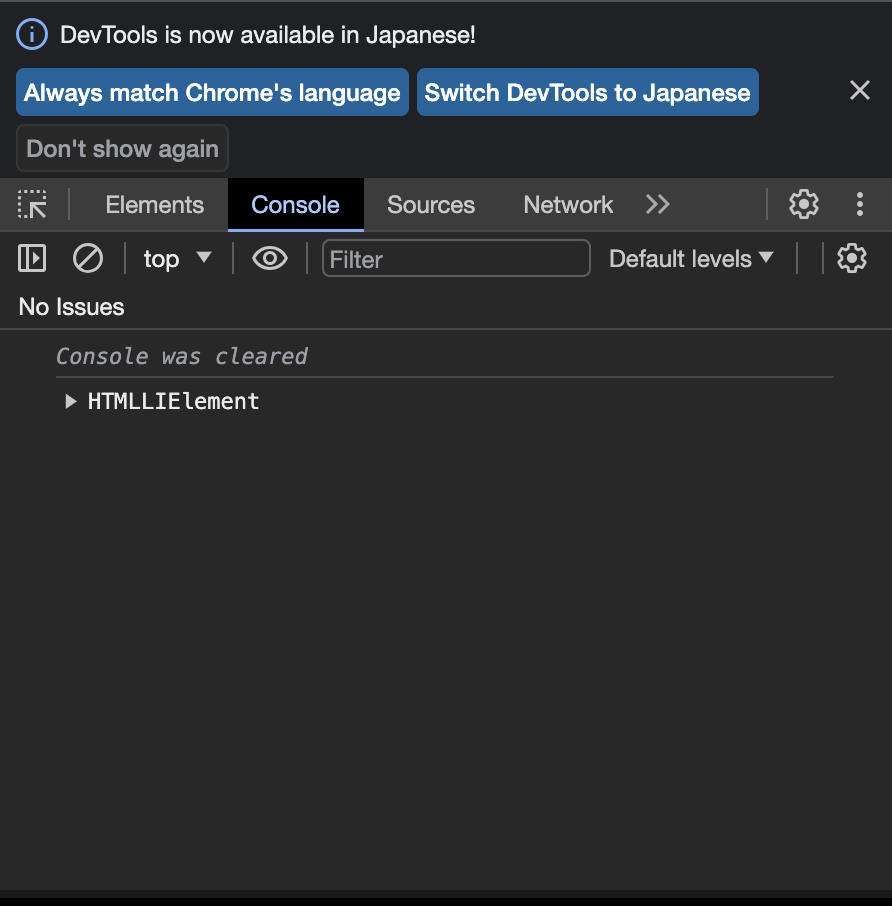Screen dimensions: 892x906
Task: Switch to the Elements tab
Action: (153, 204)
